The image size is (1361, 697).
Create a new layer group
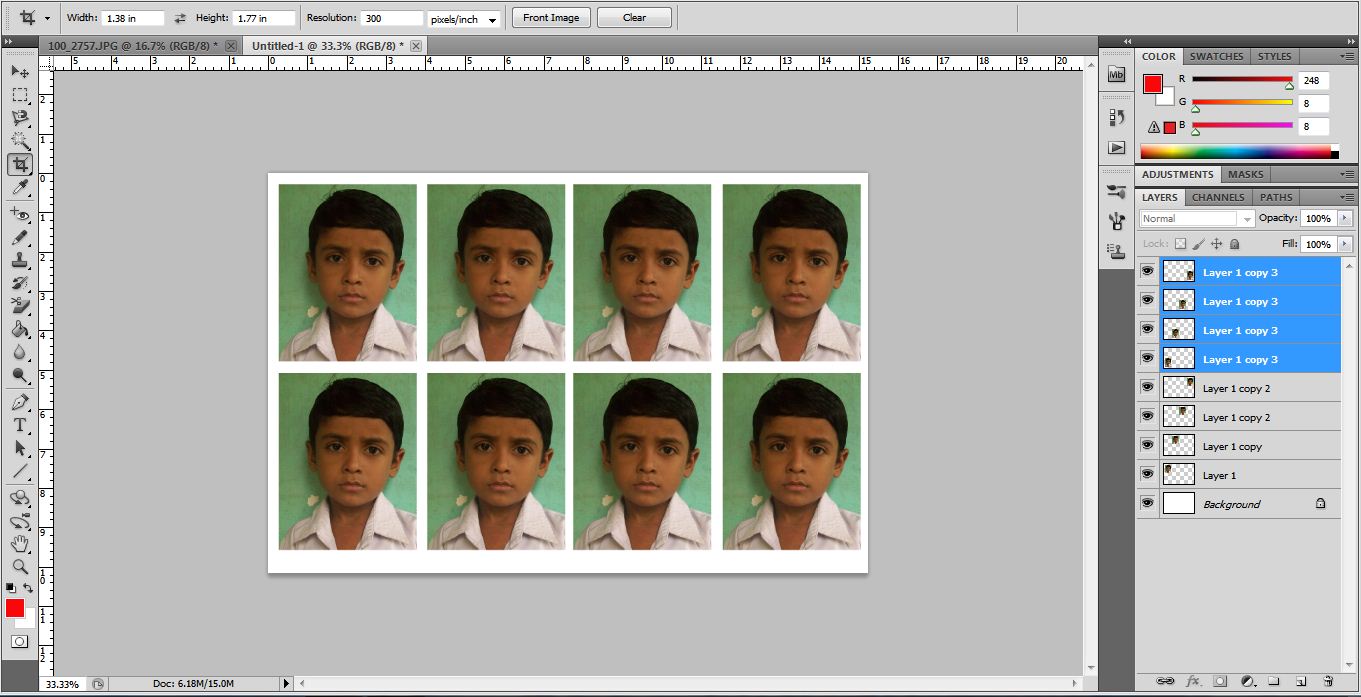tap(1274, 681)
